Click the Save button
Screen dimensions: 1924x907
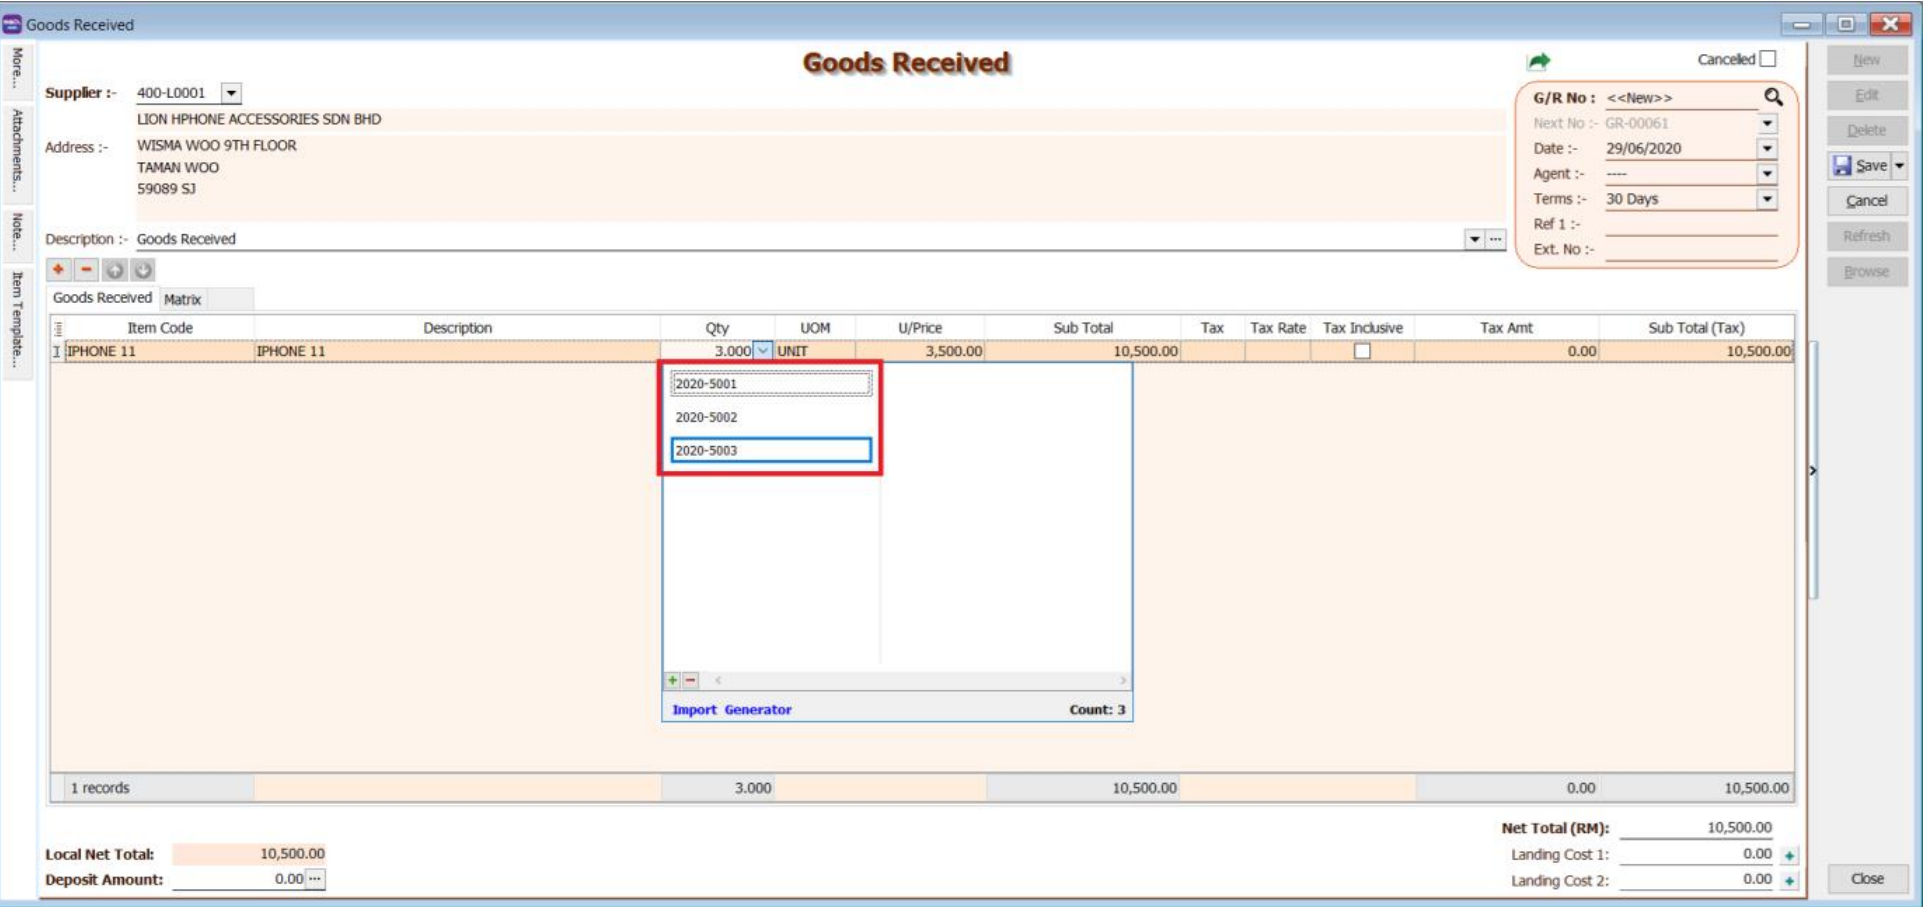tap(1860, 166)
